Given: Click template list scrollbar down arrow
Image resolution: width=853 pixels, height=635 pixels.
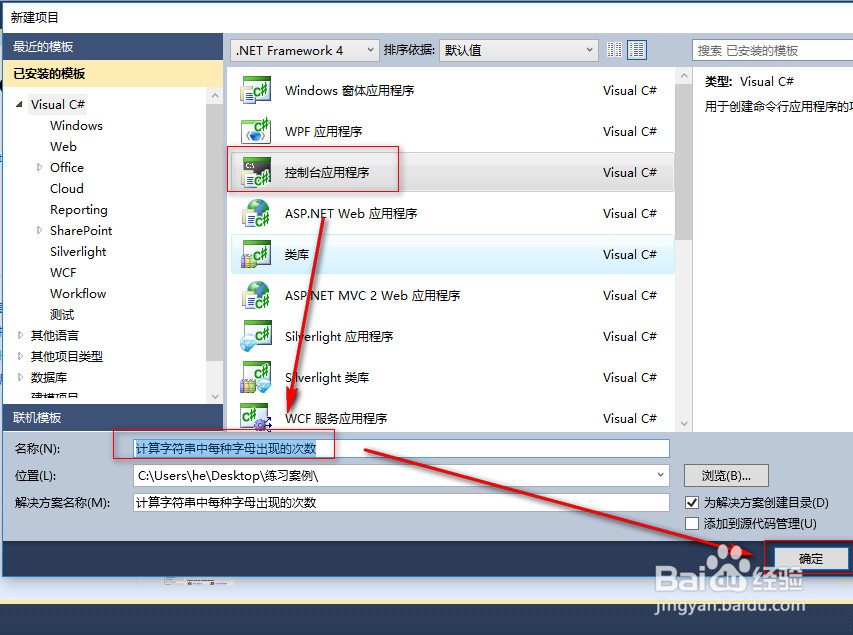Looking at the screenshot, I should tap(684, 423).
